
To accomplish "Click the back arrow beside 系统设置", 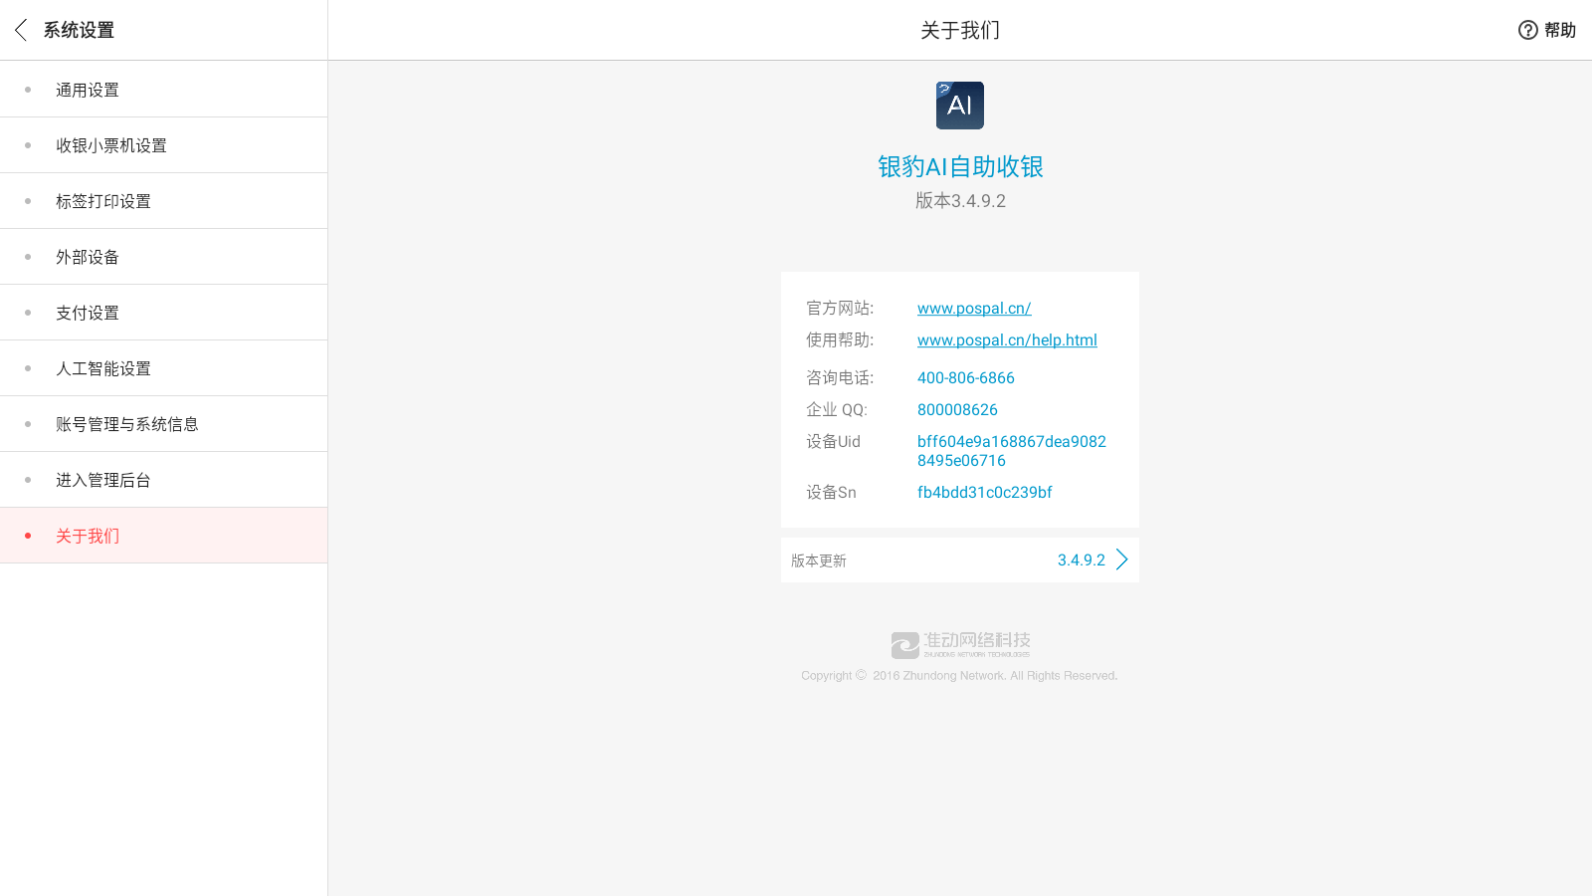I will click(21, 30).
